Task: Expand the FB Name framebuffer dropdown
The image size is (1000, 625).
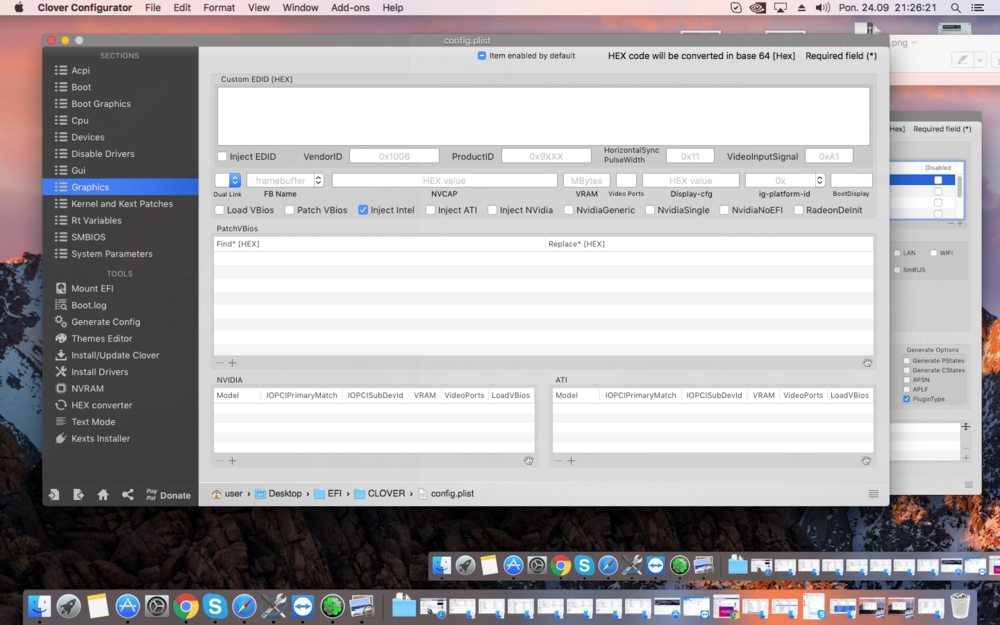Action: [x=318, y=181]
